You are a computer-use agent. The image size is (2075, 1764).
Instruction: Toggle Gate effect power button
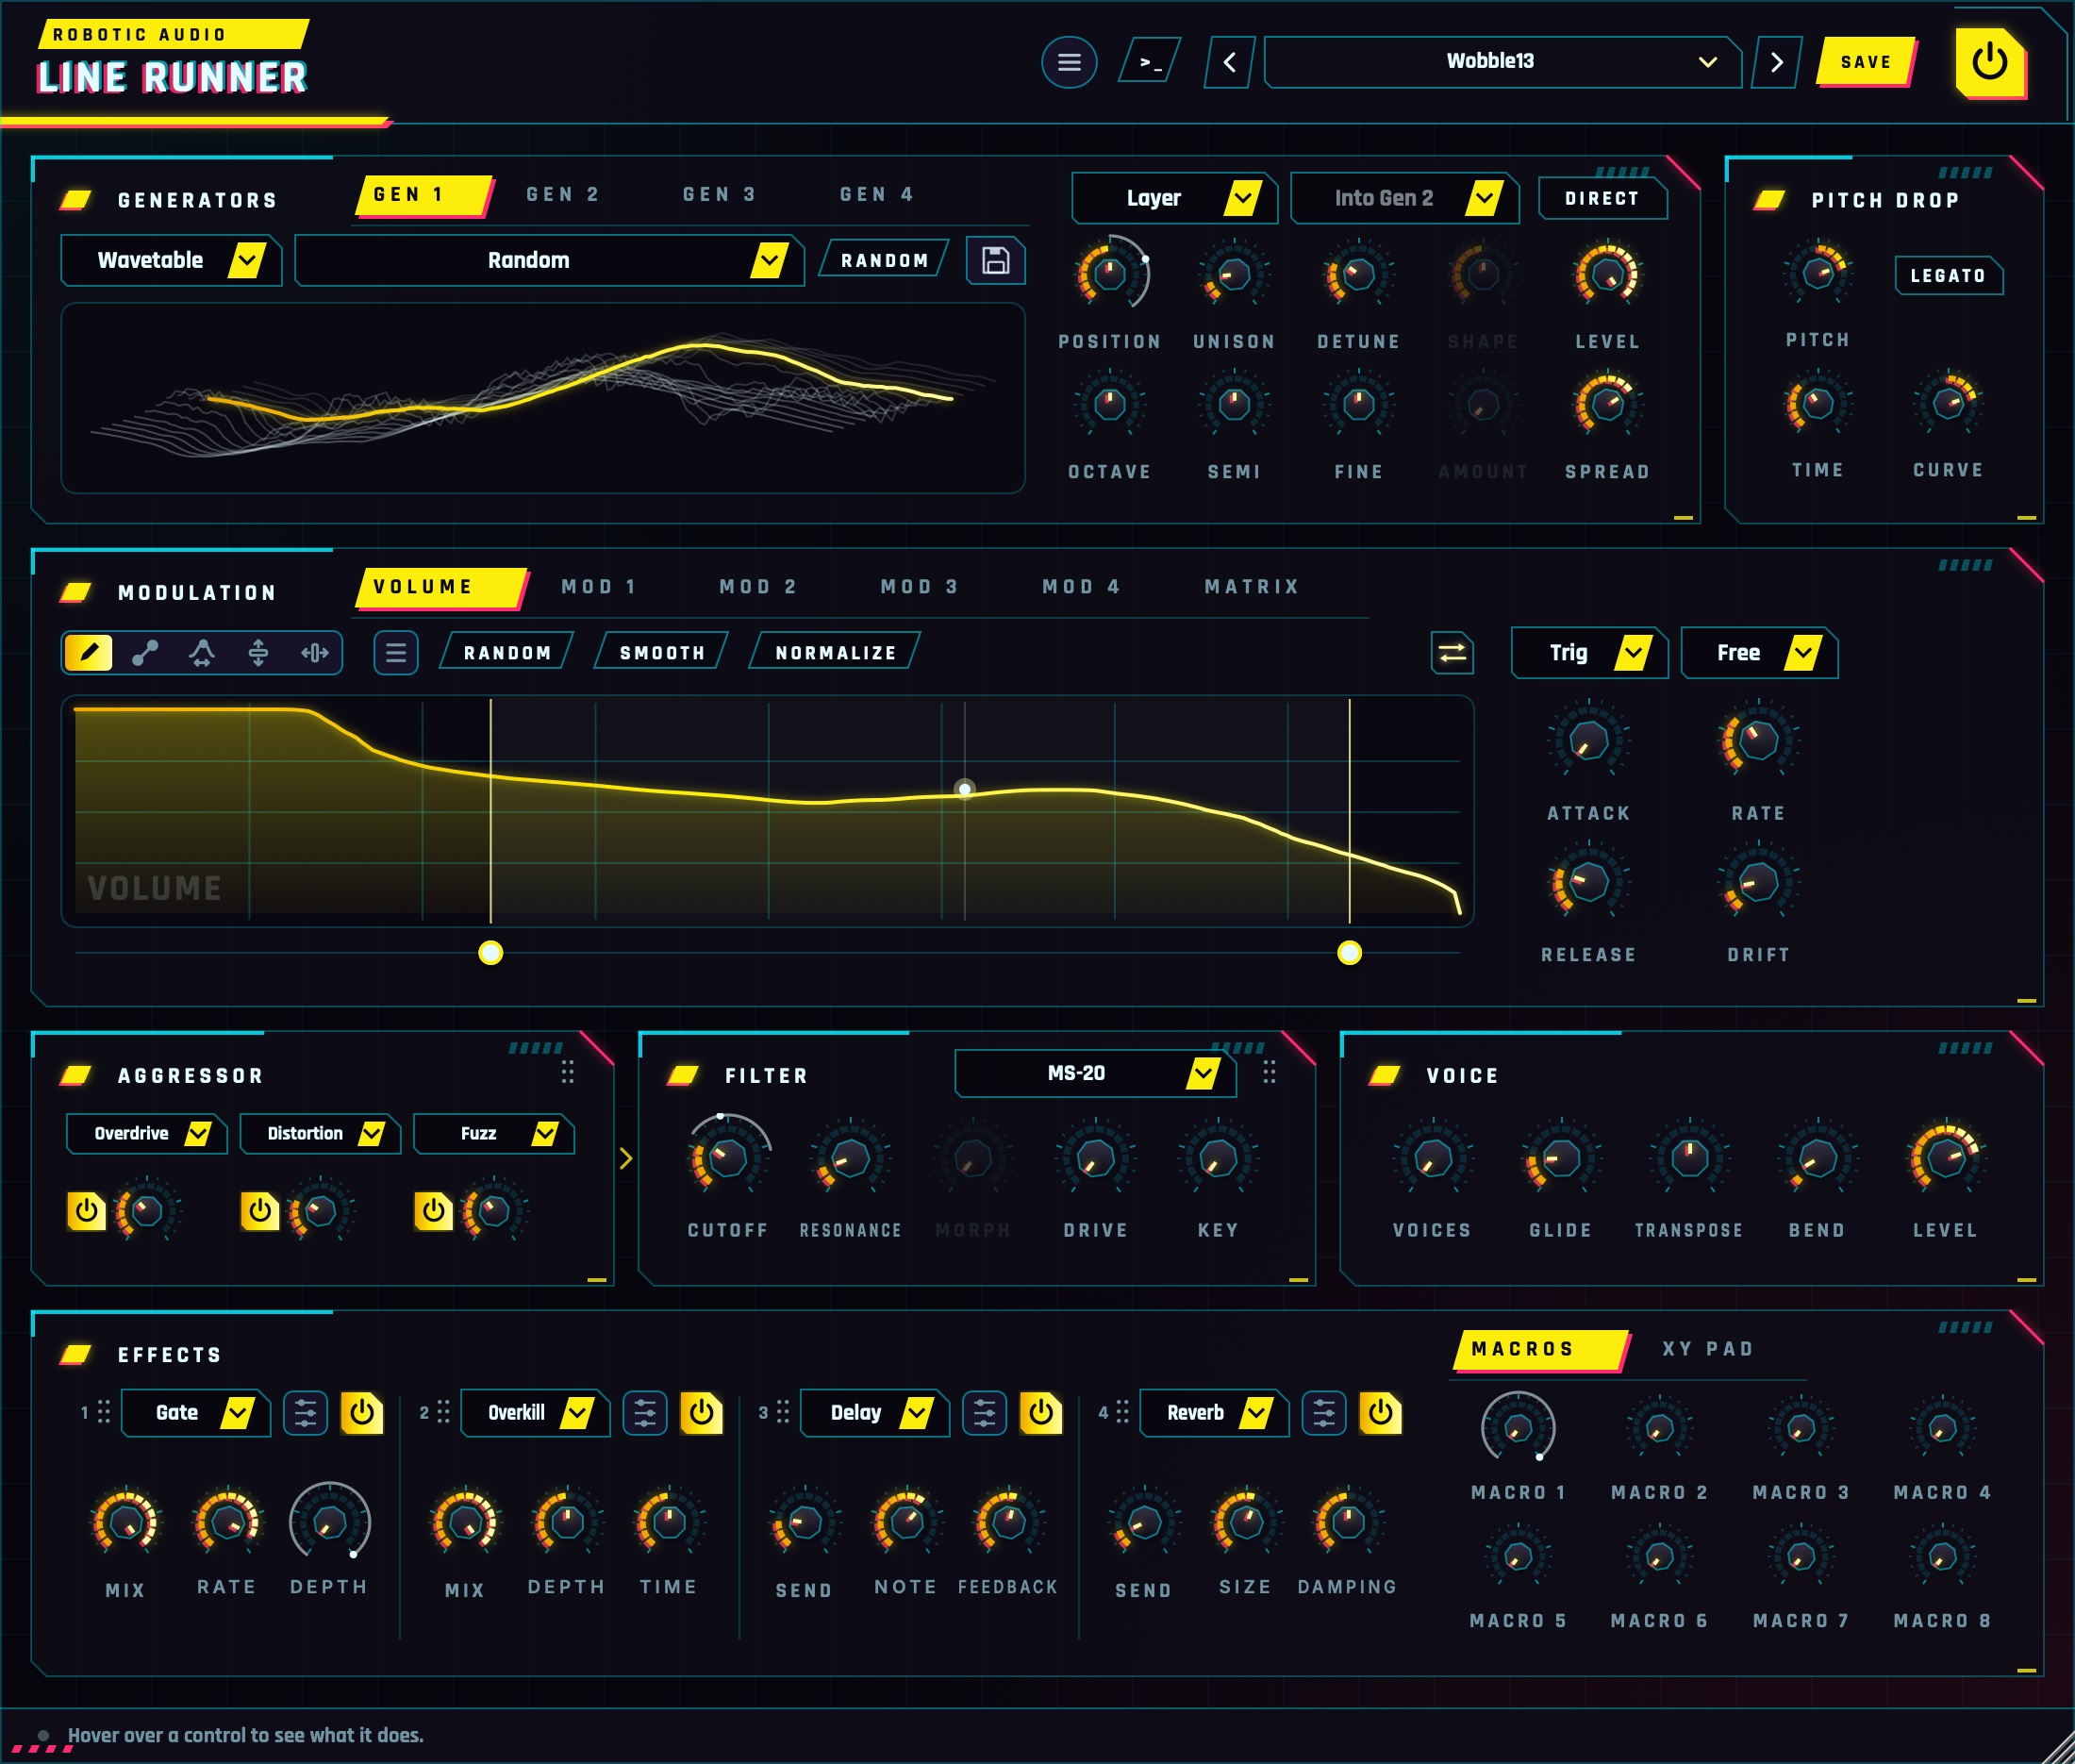(362, 1413)
